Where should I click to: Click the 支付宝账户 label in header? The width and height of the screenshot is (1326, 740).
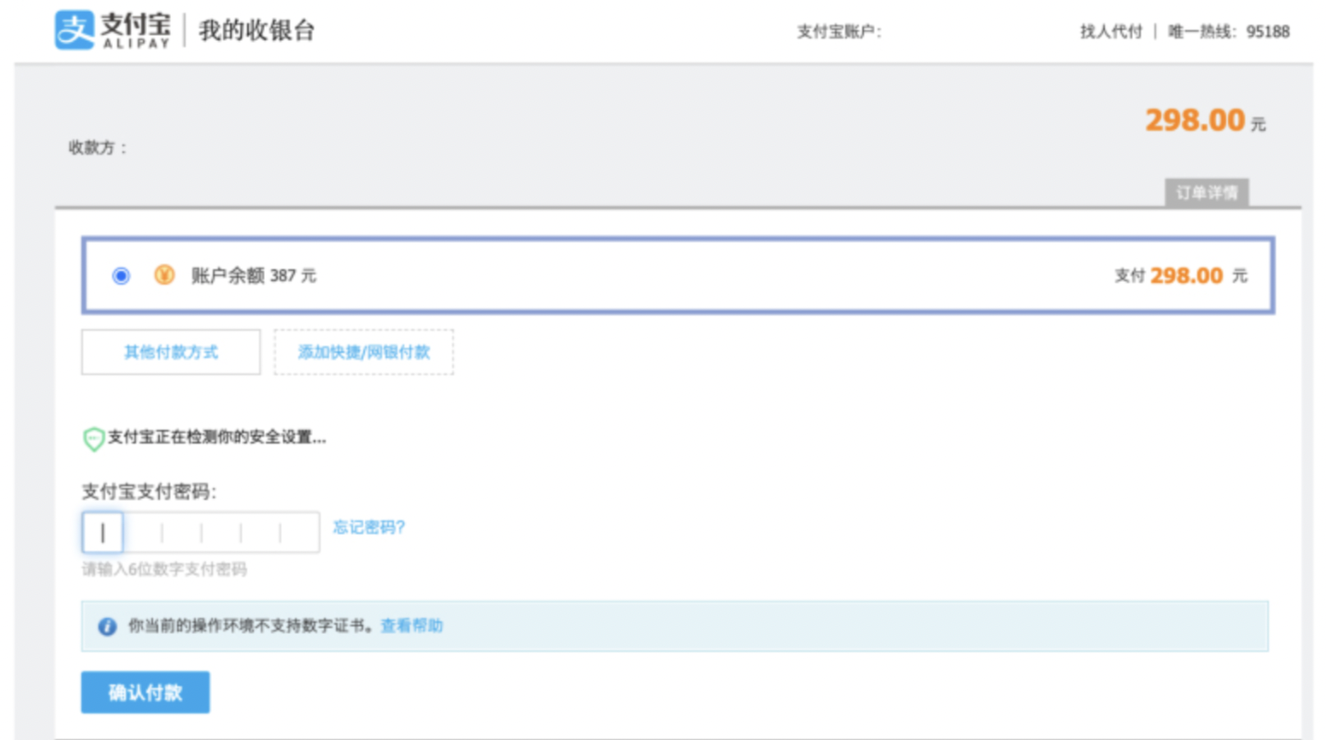tap(839, 31)
